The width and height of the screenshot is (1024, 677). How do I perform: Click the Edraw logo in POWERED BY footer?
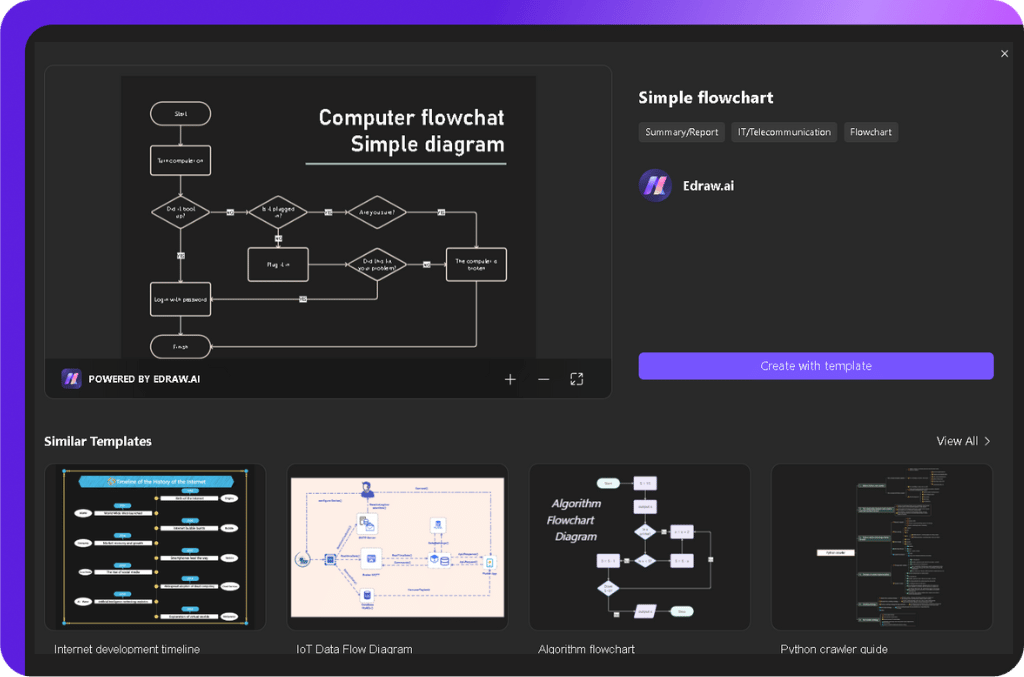click(x=71, y=378)
